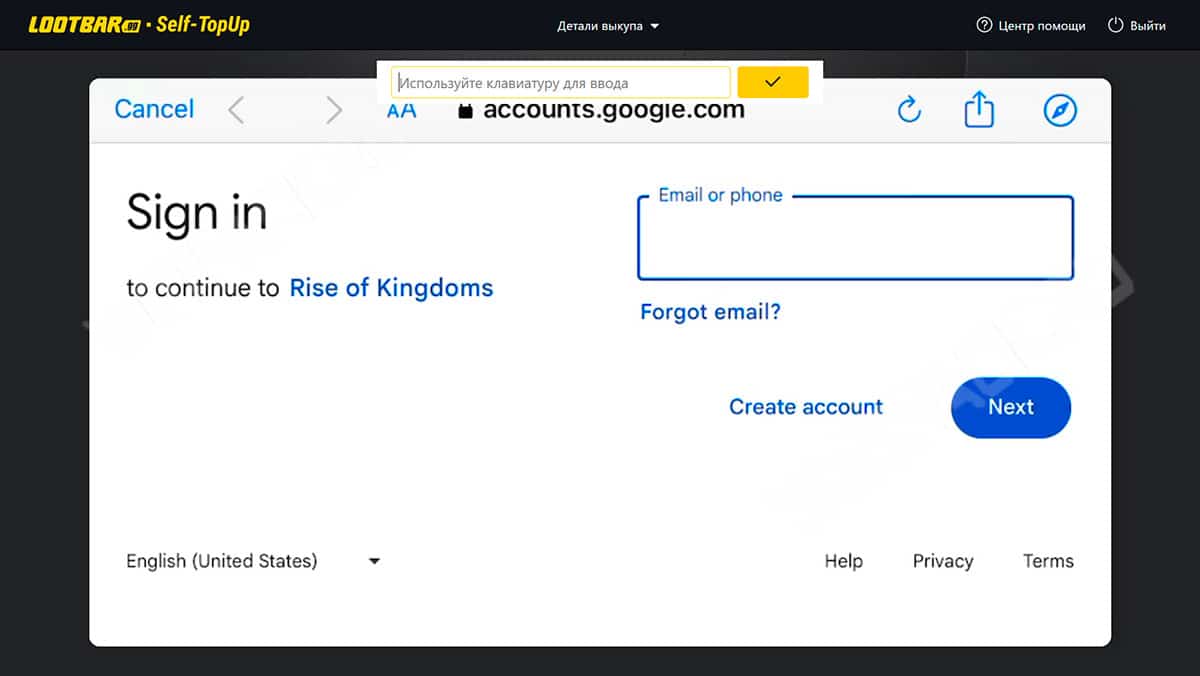1200x676 pixels.
Task: Focus the Email or phone field
Action: [x=855, y=240]
